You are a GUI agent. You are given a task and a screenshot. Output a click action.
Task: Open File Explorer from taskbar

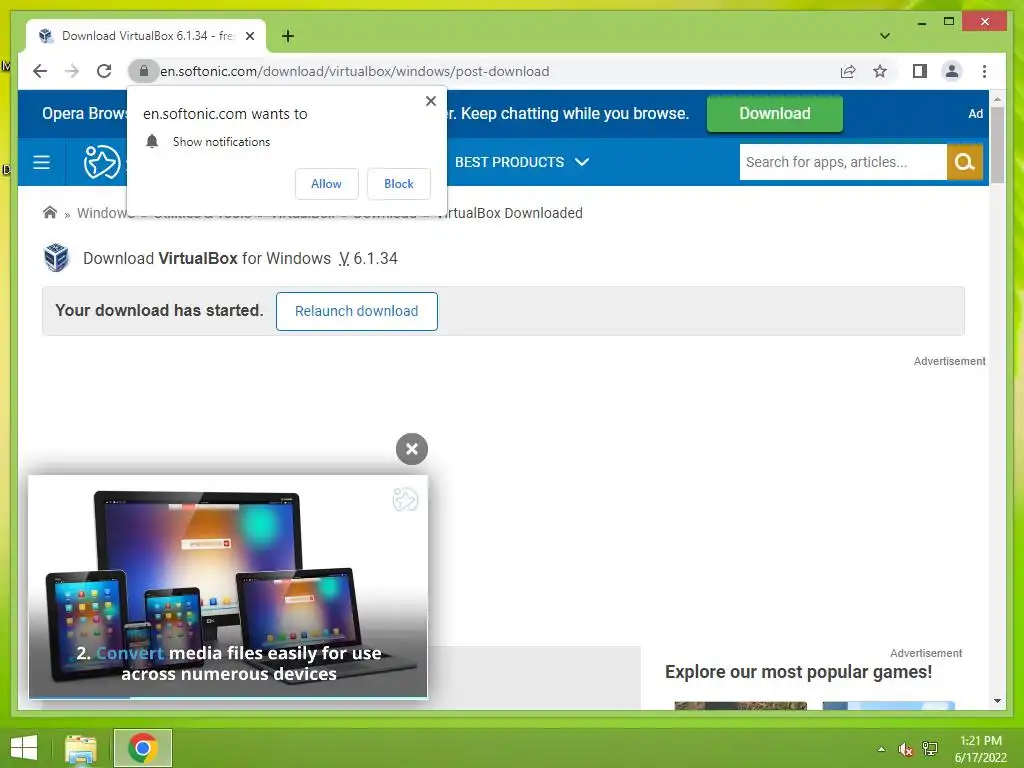(80, 748)
